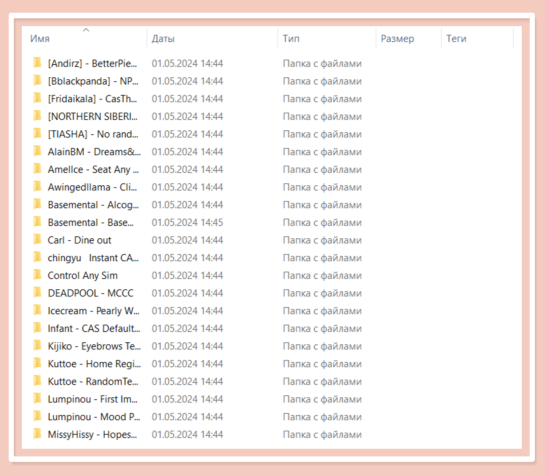Screen dimensions: 545x476
Task: Select the Kuttoe - Home Regi folder name
Action: click(x=94, y=364)
